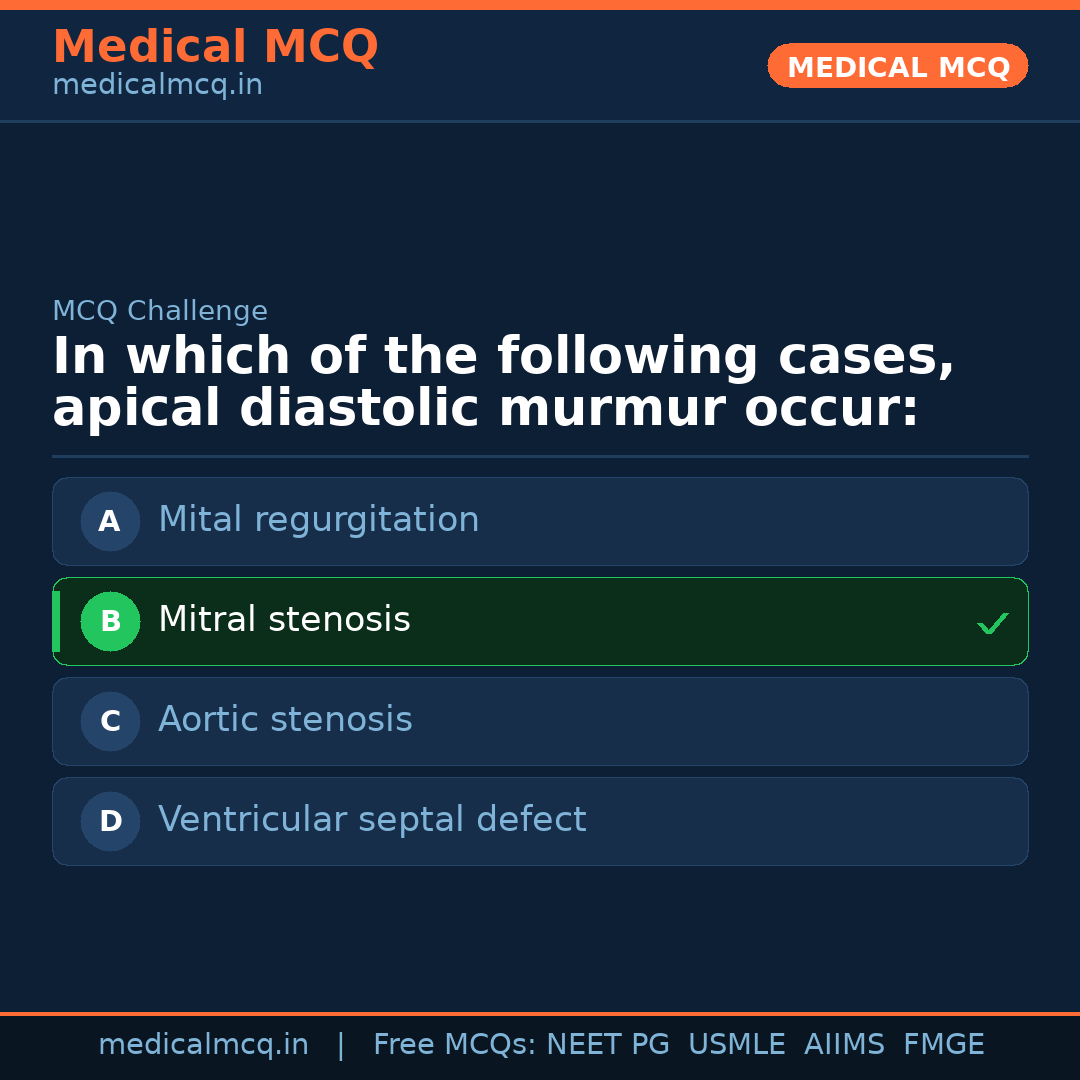Image resolution: width=1080 pixels, height=1080 pixels.
Task: Switch to the NEET PG category
Action: click(x=607, y=1043)
